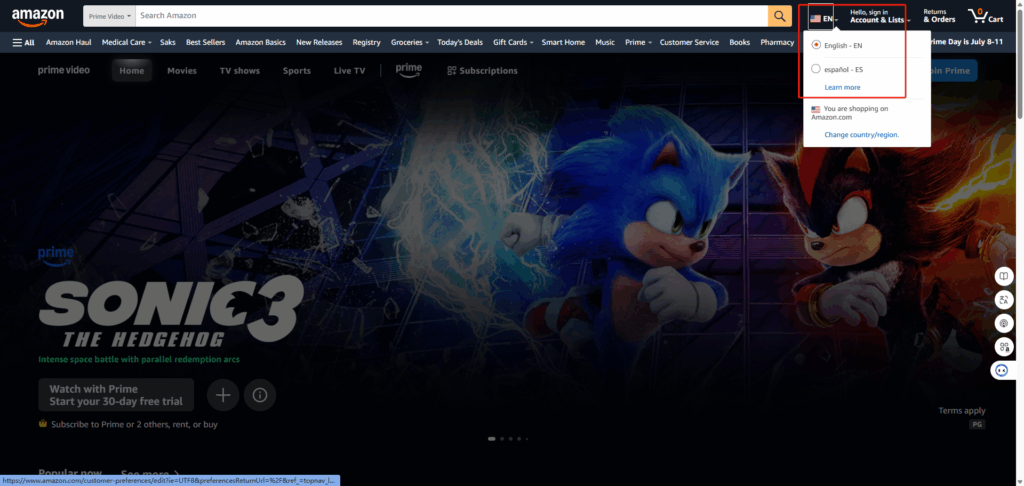The height and width of the screenshot is (486, 1024).
Task: Click the orange search magnifier button
Action: [780, 16]
